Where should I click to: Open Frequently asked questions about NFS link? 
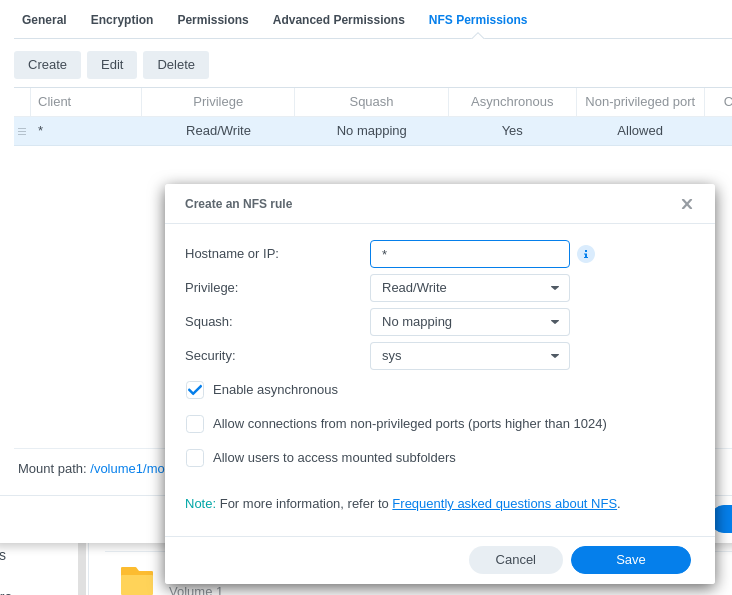point(504,504)
